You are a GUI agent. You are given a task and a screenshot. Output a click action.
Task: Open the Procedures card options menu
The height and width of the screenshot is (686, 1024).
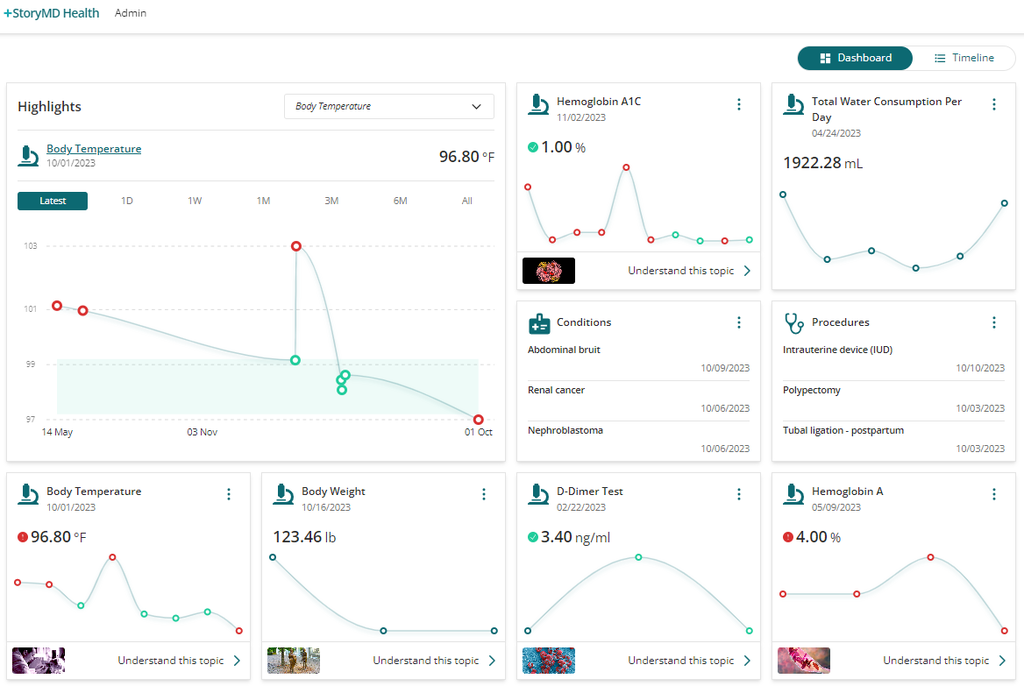(994, 323)
